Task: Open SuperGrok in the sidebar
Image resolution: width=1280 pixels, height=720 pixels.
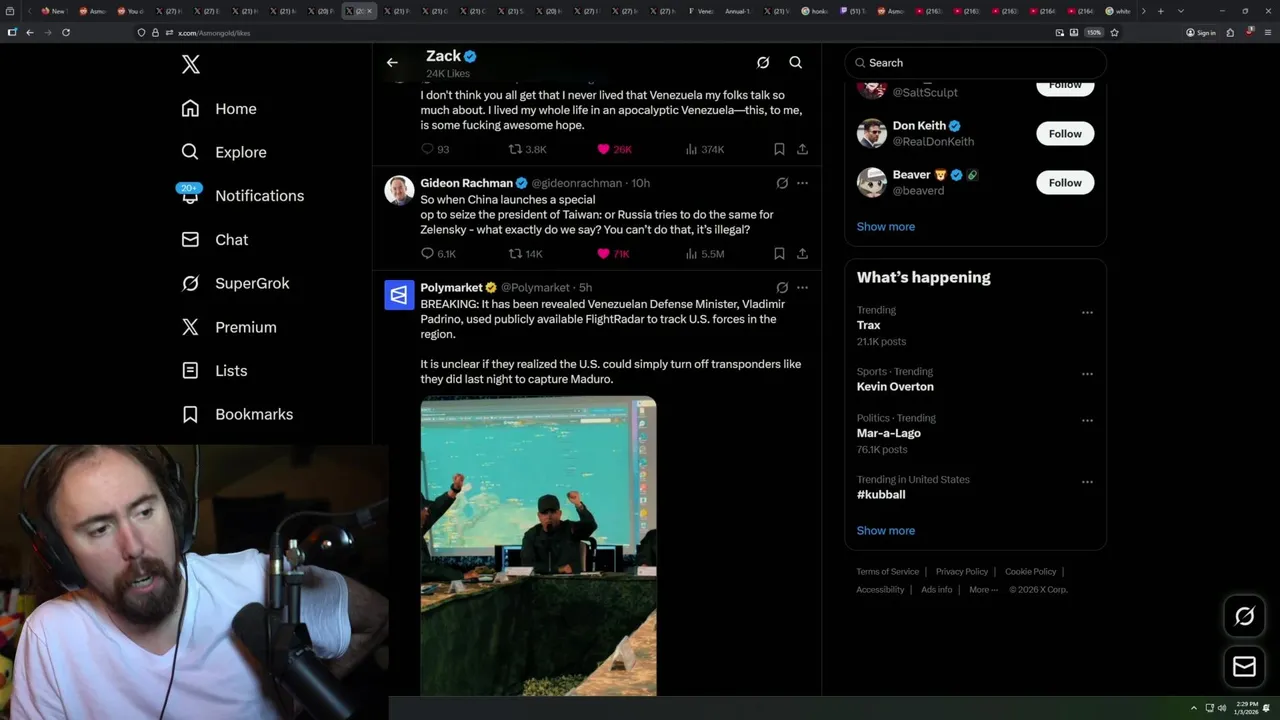Action: [x=236, y=283]
